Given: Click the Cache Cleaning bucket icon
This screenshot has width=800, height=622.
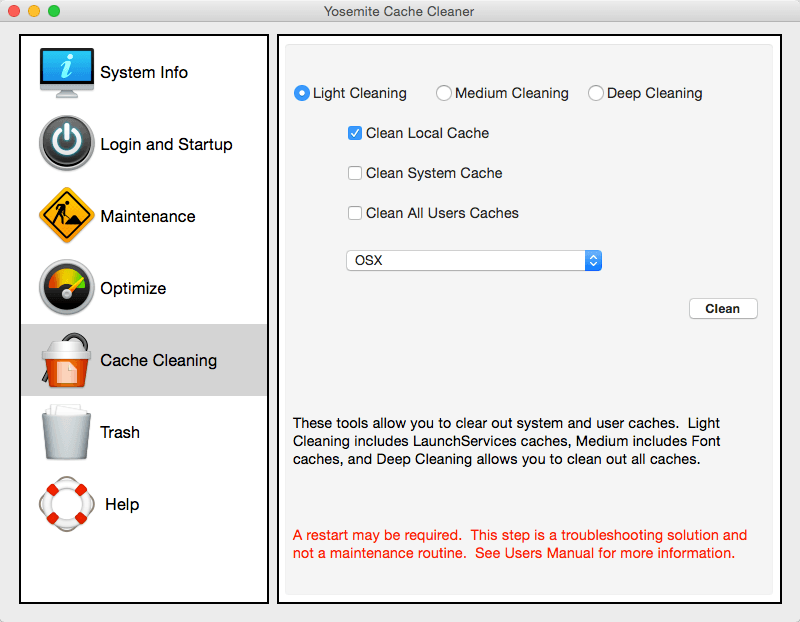Looking at the screenshot, I should pyautogui.click(x=66, y=360).
